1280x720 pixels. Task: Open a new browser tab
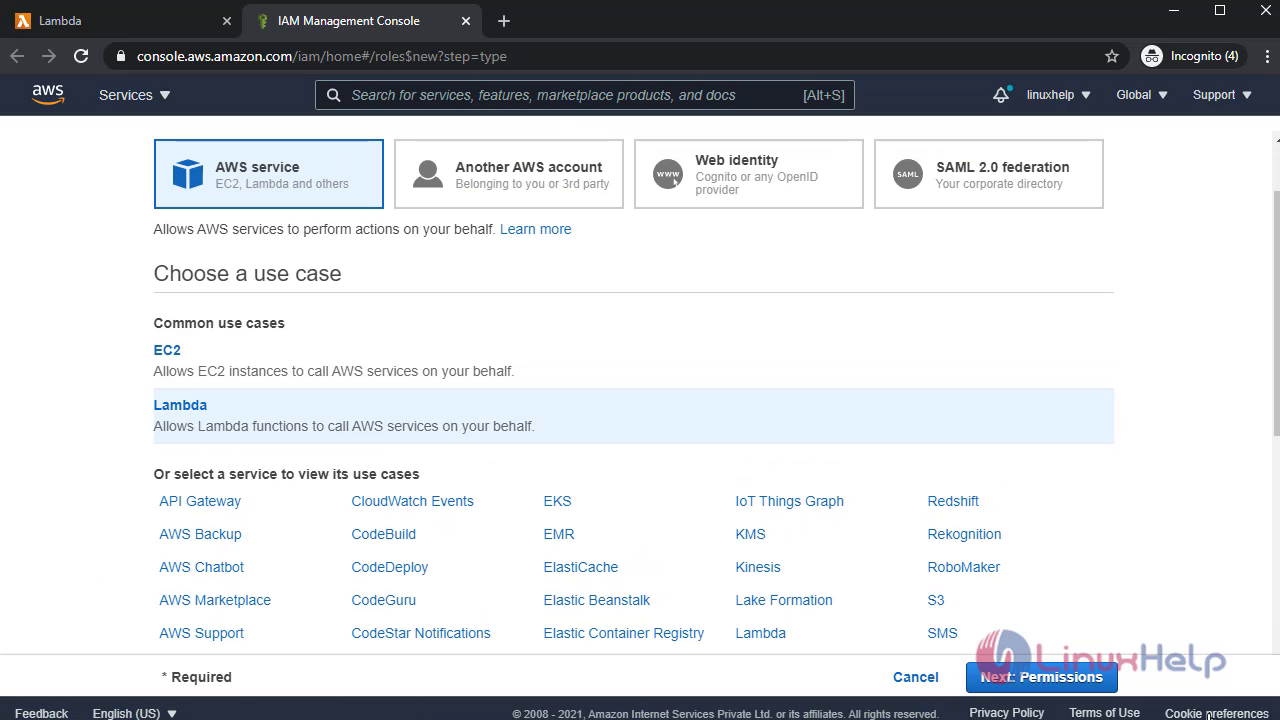click(504, 21)
